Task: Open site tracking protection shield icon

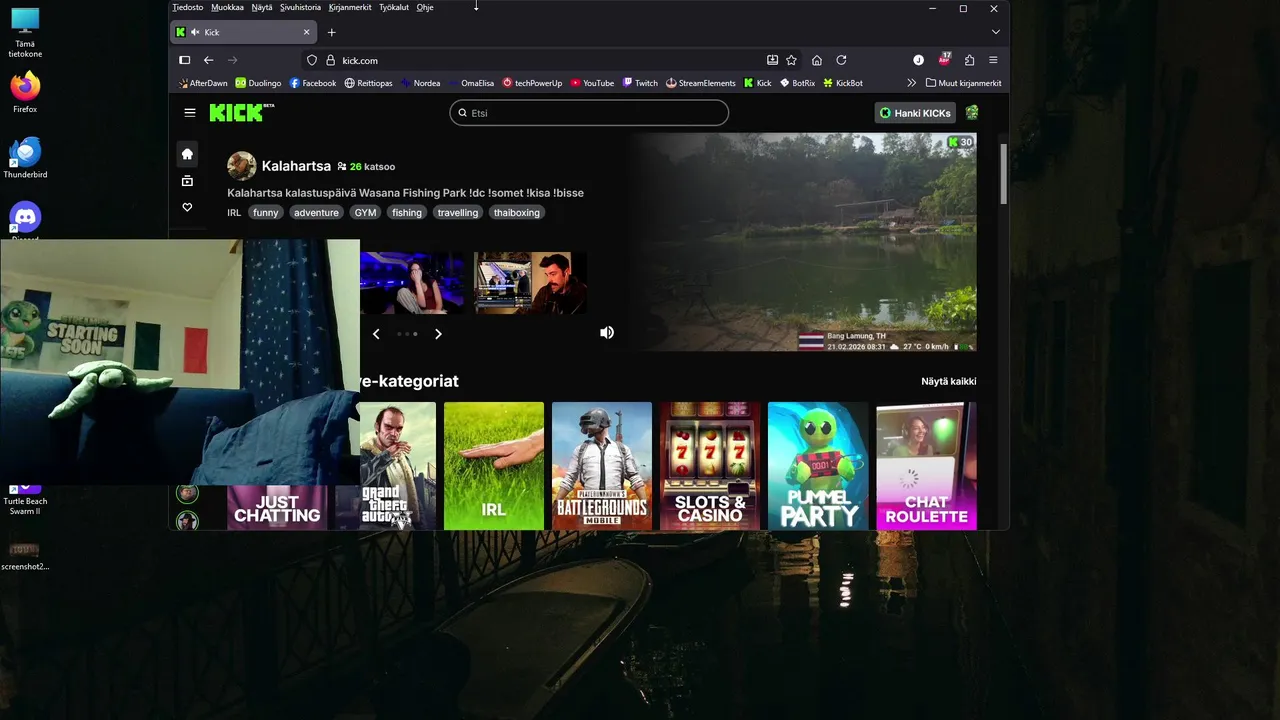Action: (312, 60)
